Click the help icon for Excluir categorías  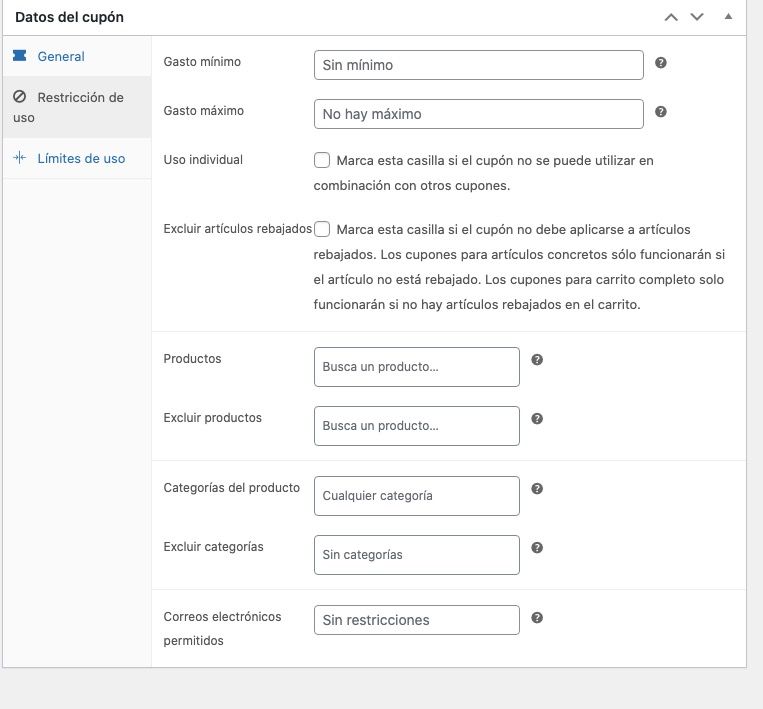[x=537, y=547]
